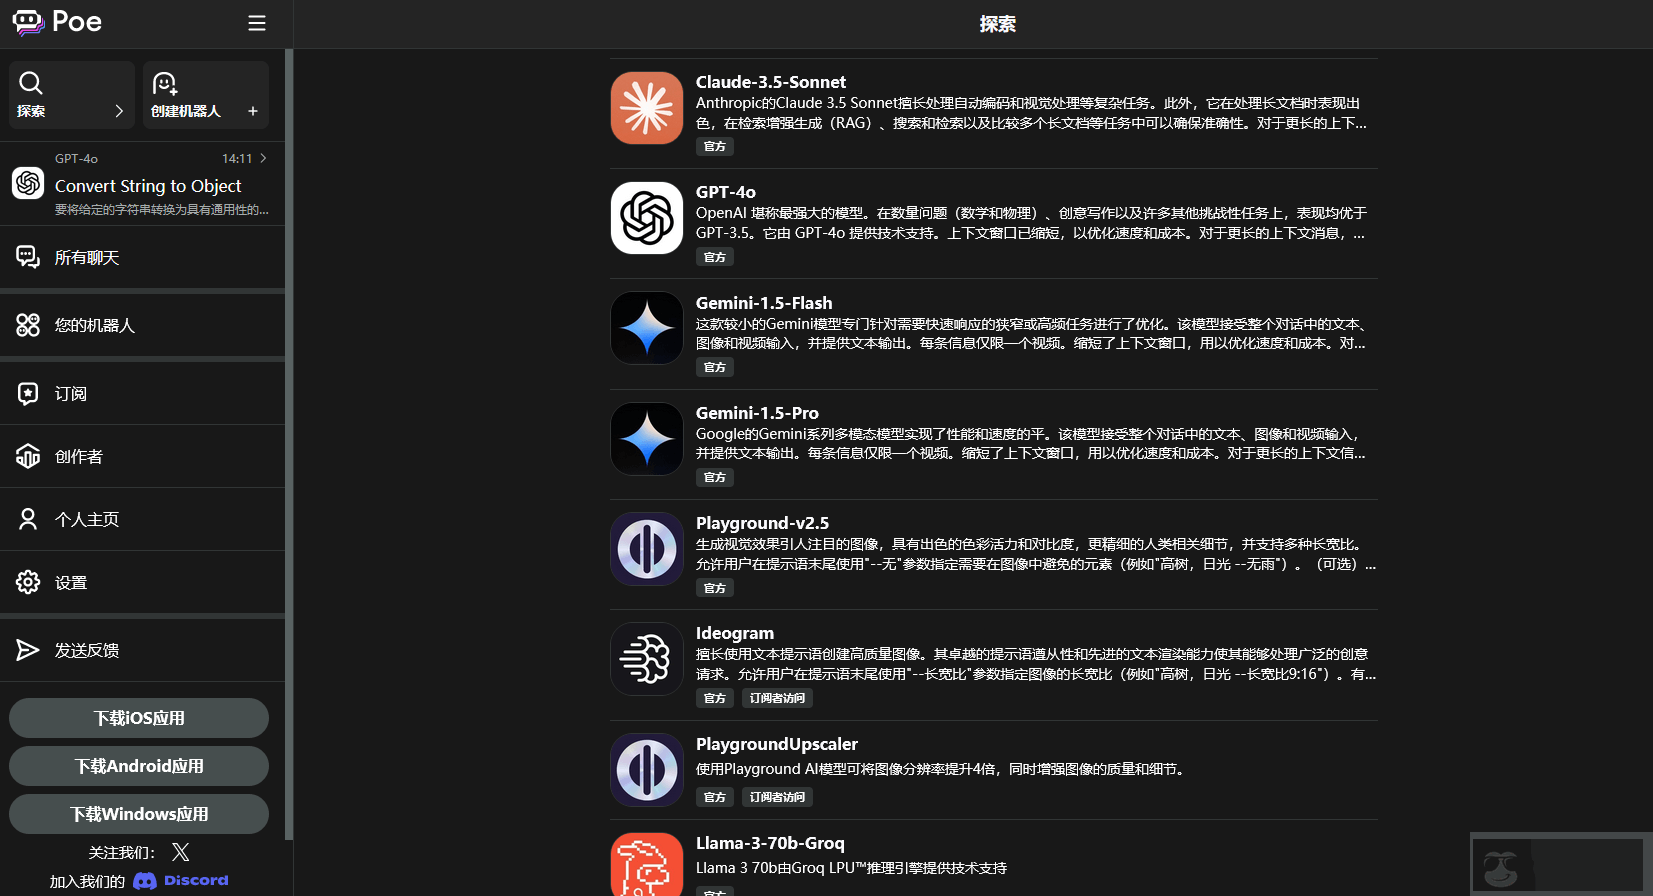Go to 您的机器人 in the sidebar
This screenshot has height=896, width=1653.
coord(94,326)
